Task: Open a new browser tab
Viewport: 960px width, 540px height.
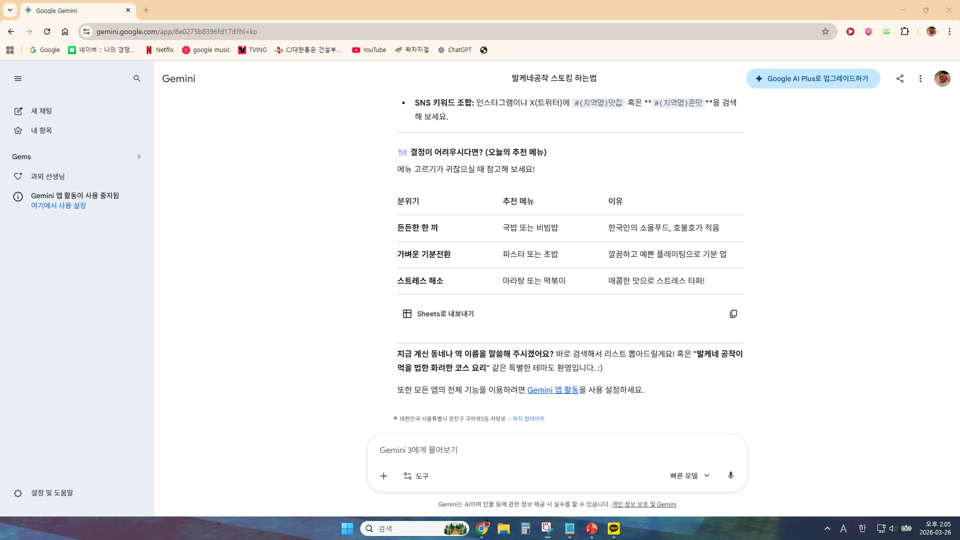Action: click(x=146, y=10)
